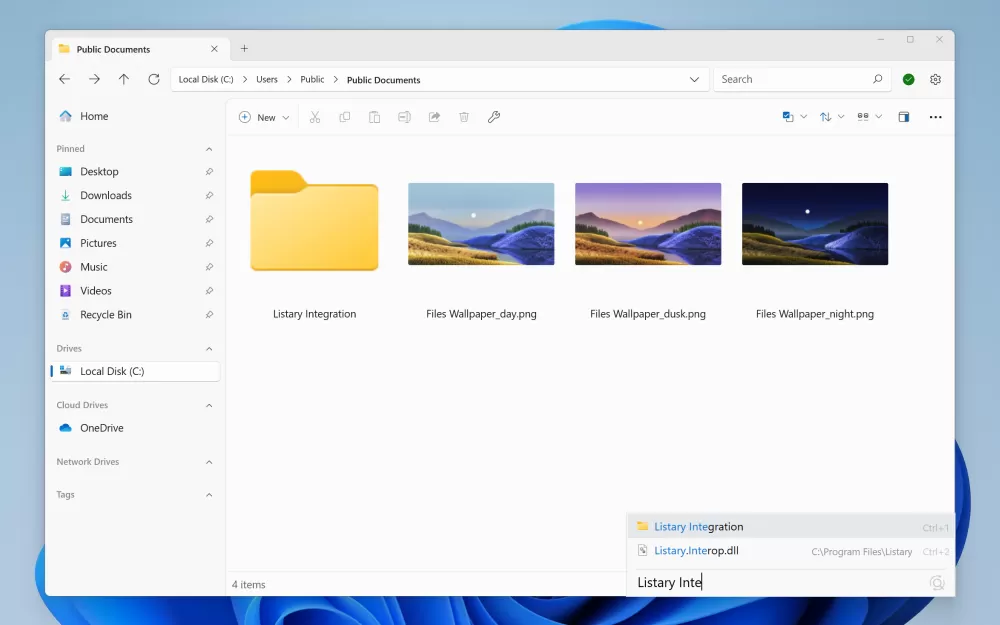The width and height of the screenshot is (1000, 625).
Task: Delete the selected item with trash icon
Action: (464, 117)
